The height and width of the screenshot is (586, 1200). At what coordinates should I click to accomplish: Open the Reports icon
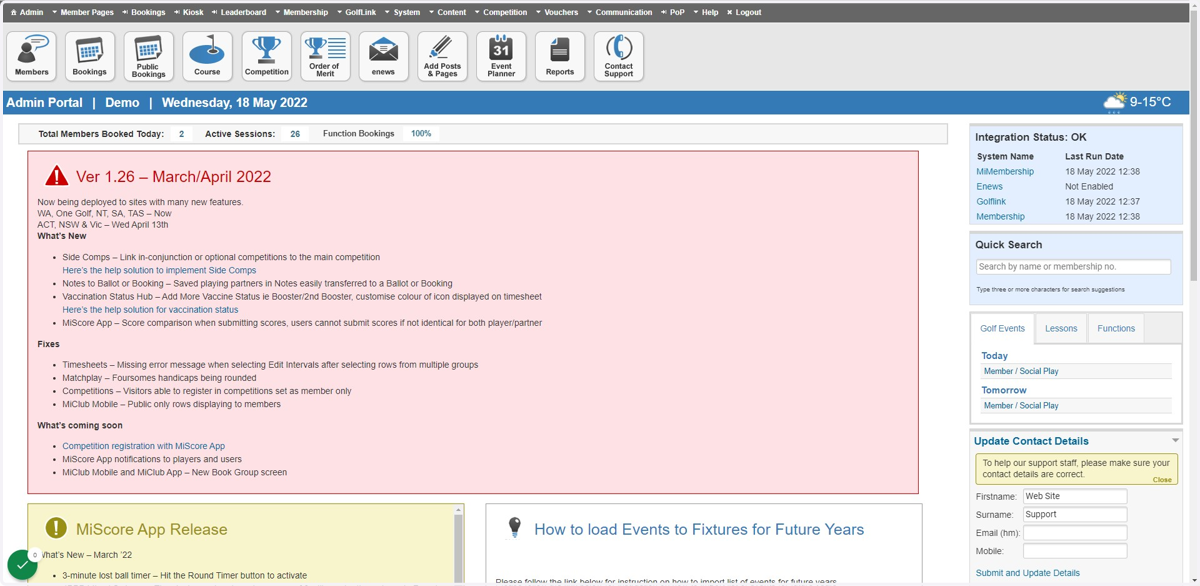coord(560,56)
